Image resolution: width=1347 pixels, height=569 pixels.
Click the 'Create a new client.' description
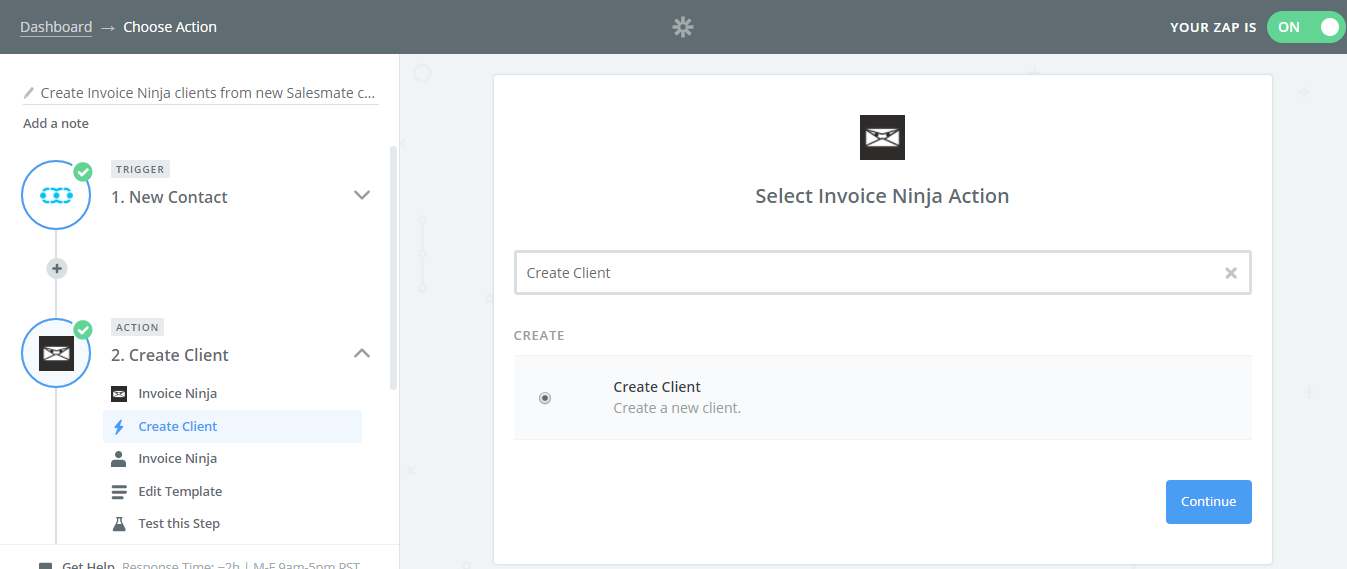(x=677, y=408)
